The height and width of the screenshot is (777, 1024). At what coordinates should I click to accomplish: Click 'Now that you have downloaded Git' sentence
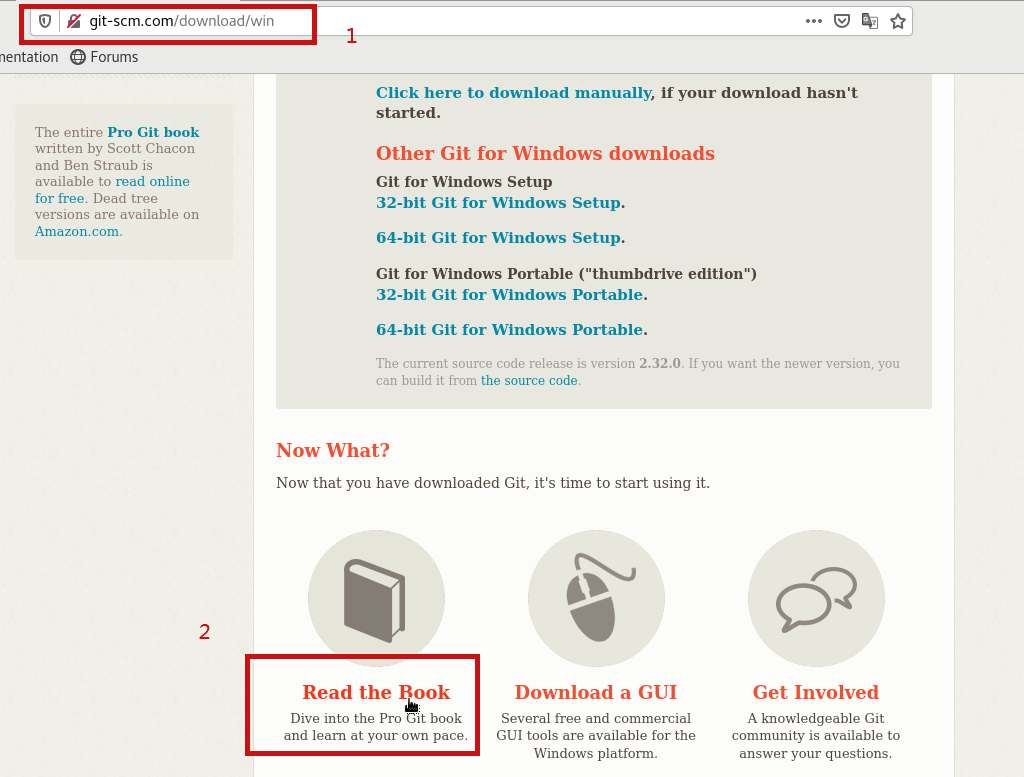493,483
